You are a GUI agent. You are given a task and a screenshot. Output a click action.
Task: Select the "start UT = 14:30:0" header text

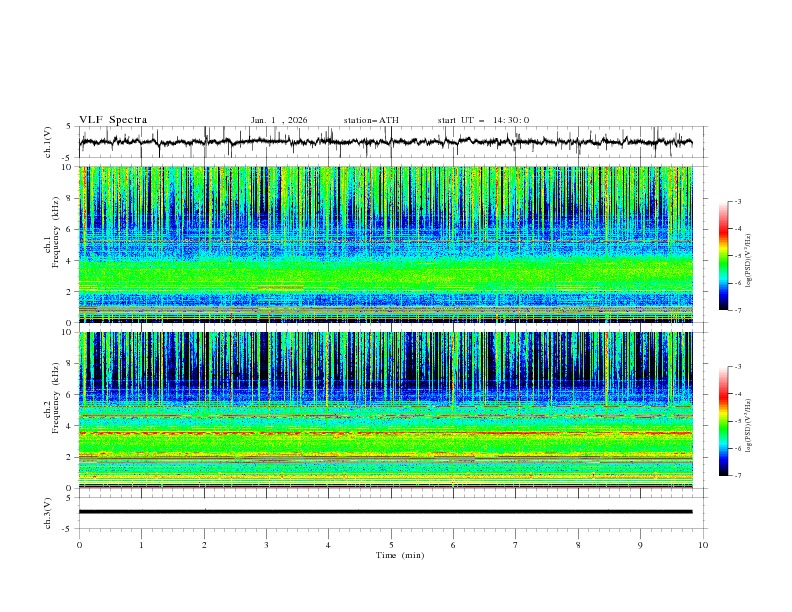coord(483,120)
